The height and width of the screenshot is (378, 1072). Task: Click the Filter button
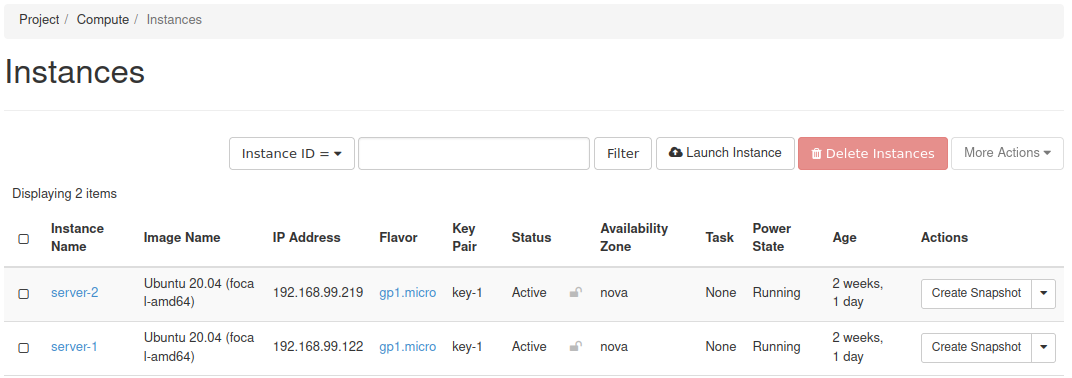click(623, 153)
